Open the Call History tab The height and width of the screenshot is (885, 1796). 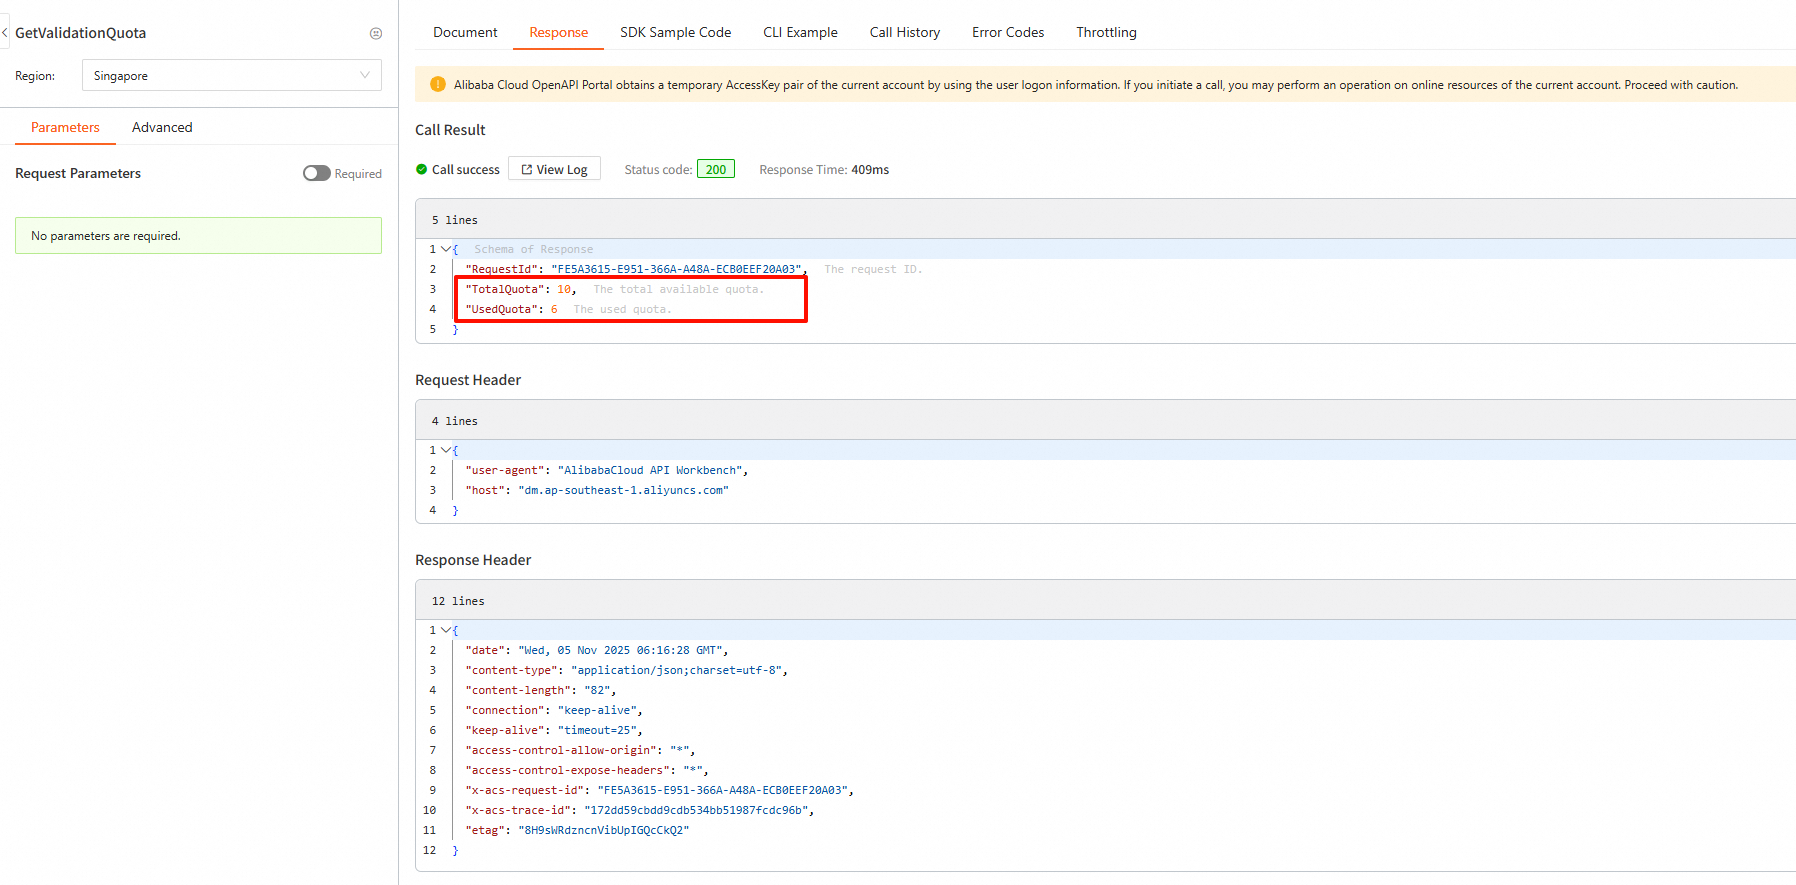(905, 32)
